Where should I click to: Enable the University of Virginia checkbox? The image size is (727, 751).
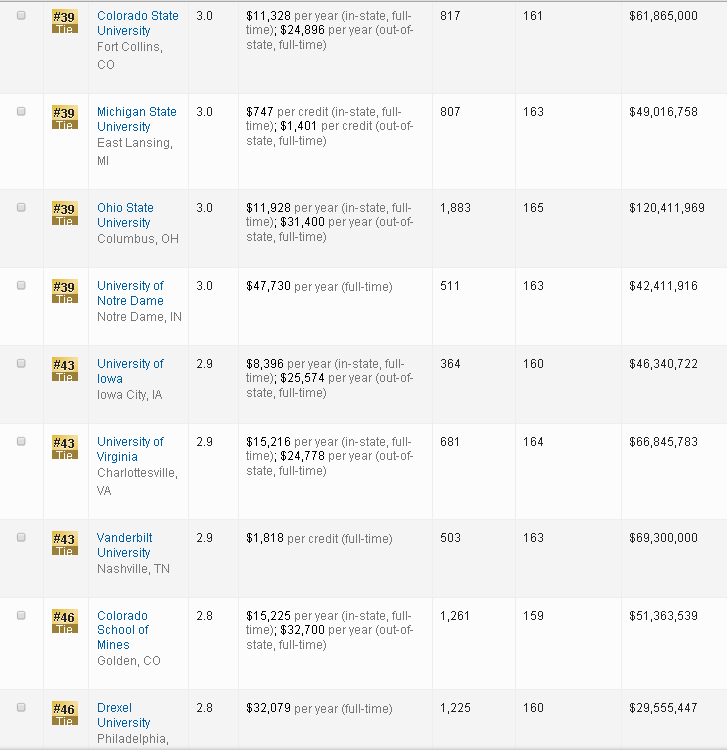(x=21, y=442)
